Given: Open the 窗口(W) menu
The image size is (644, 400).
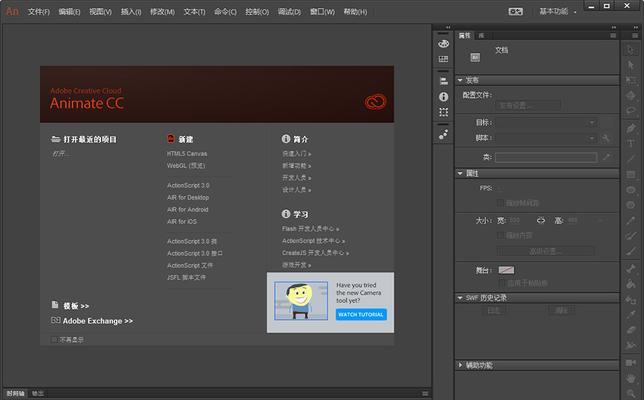Looking at the screenshot, I should tap(322, 12).
